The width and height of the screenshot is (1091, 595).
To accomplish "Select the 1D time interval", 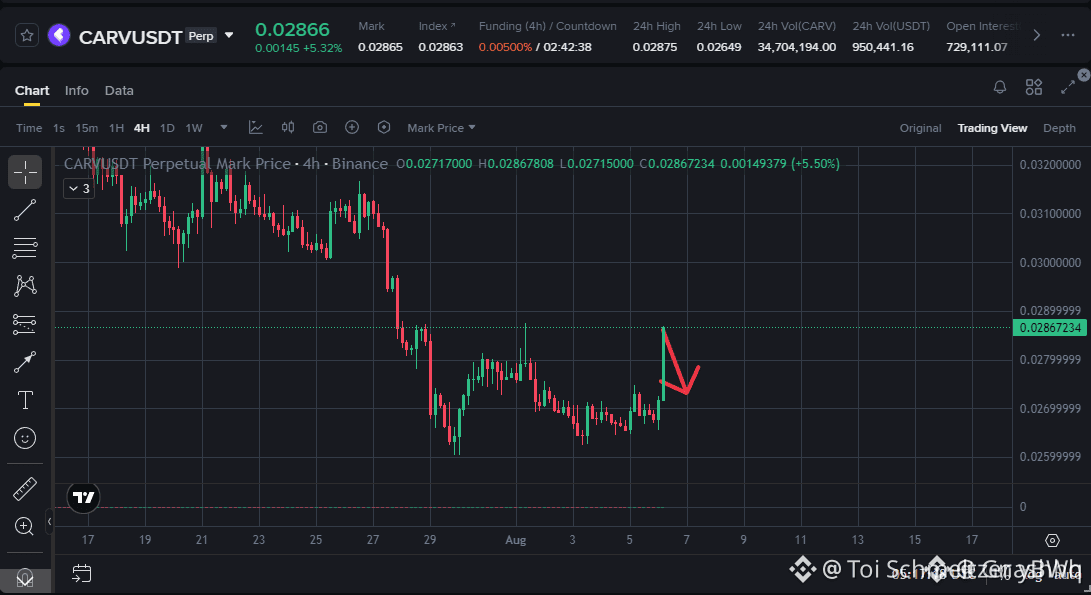I will (167, 128).
